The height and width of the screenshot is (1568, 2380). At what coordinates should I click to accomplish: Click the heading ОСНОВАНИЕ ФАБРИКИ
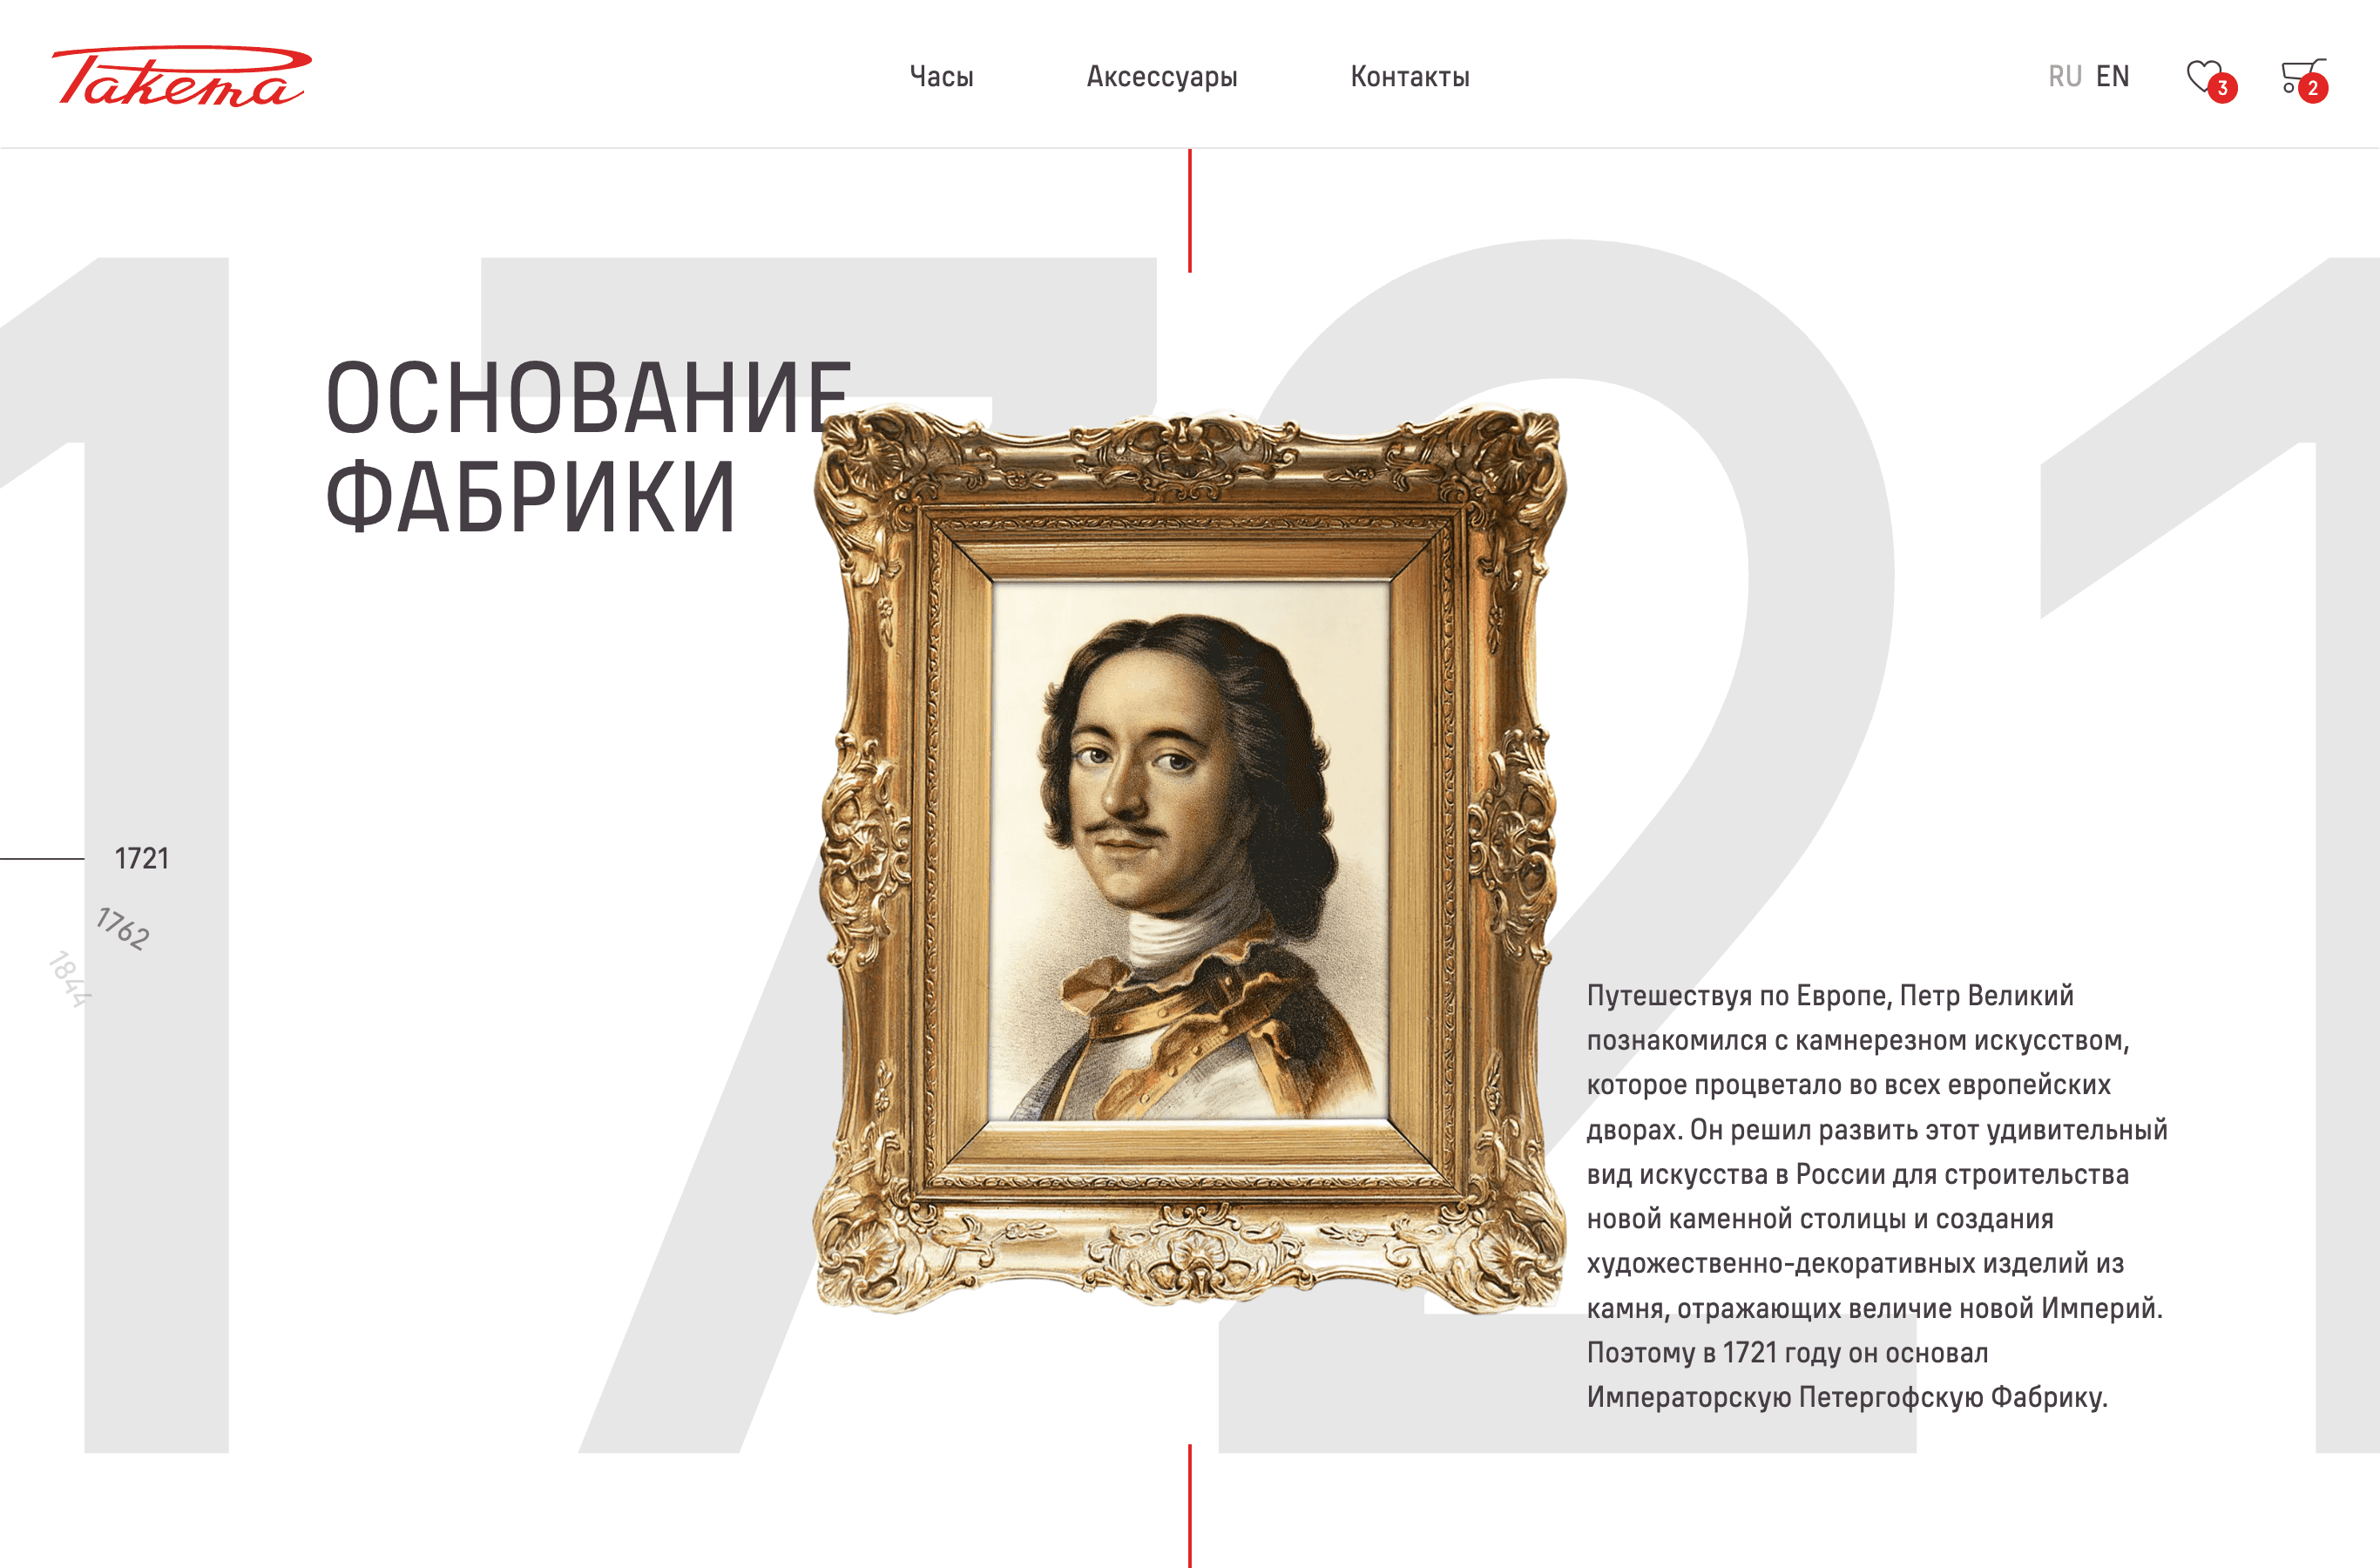(x=589, y=447)
